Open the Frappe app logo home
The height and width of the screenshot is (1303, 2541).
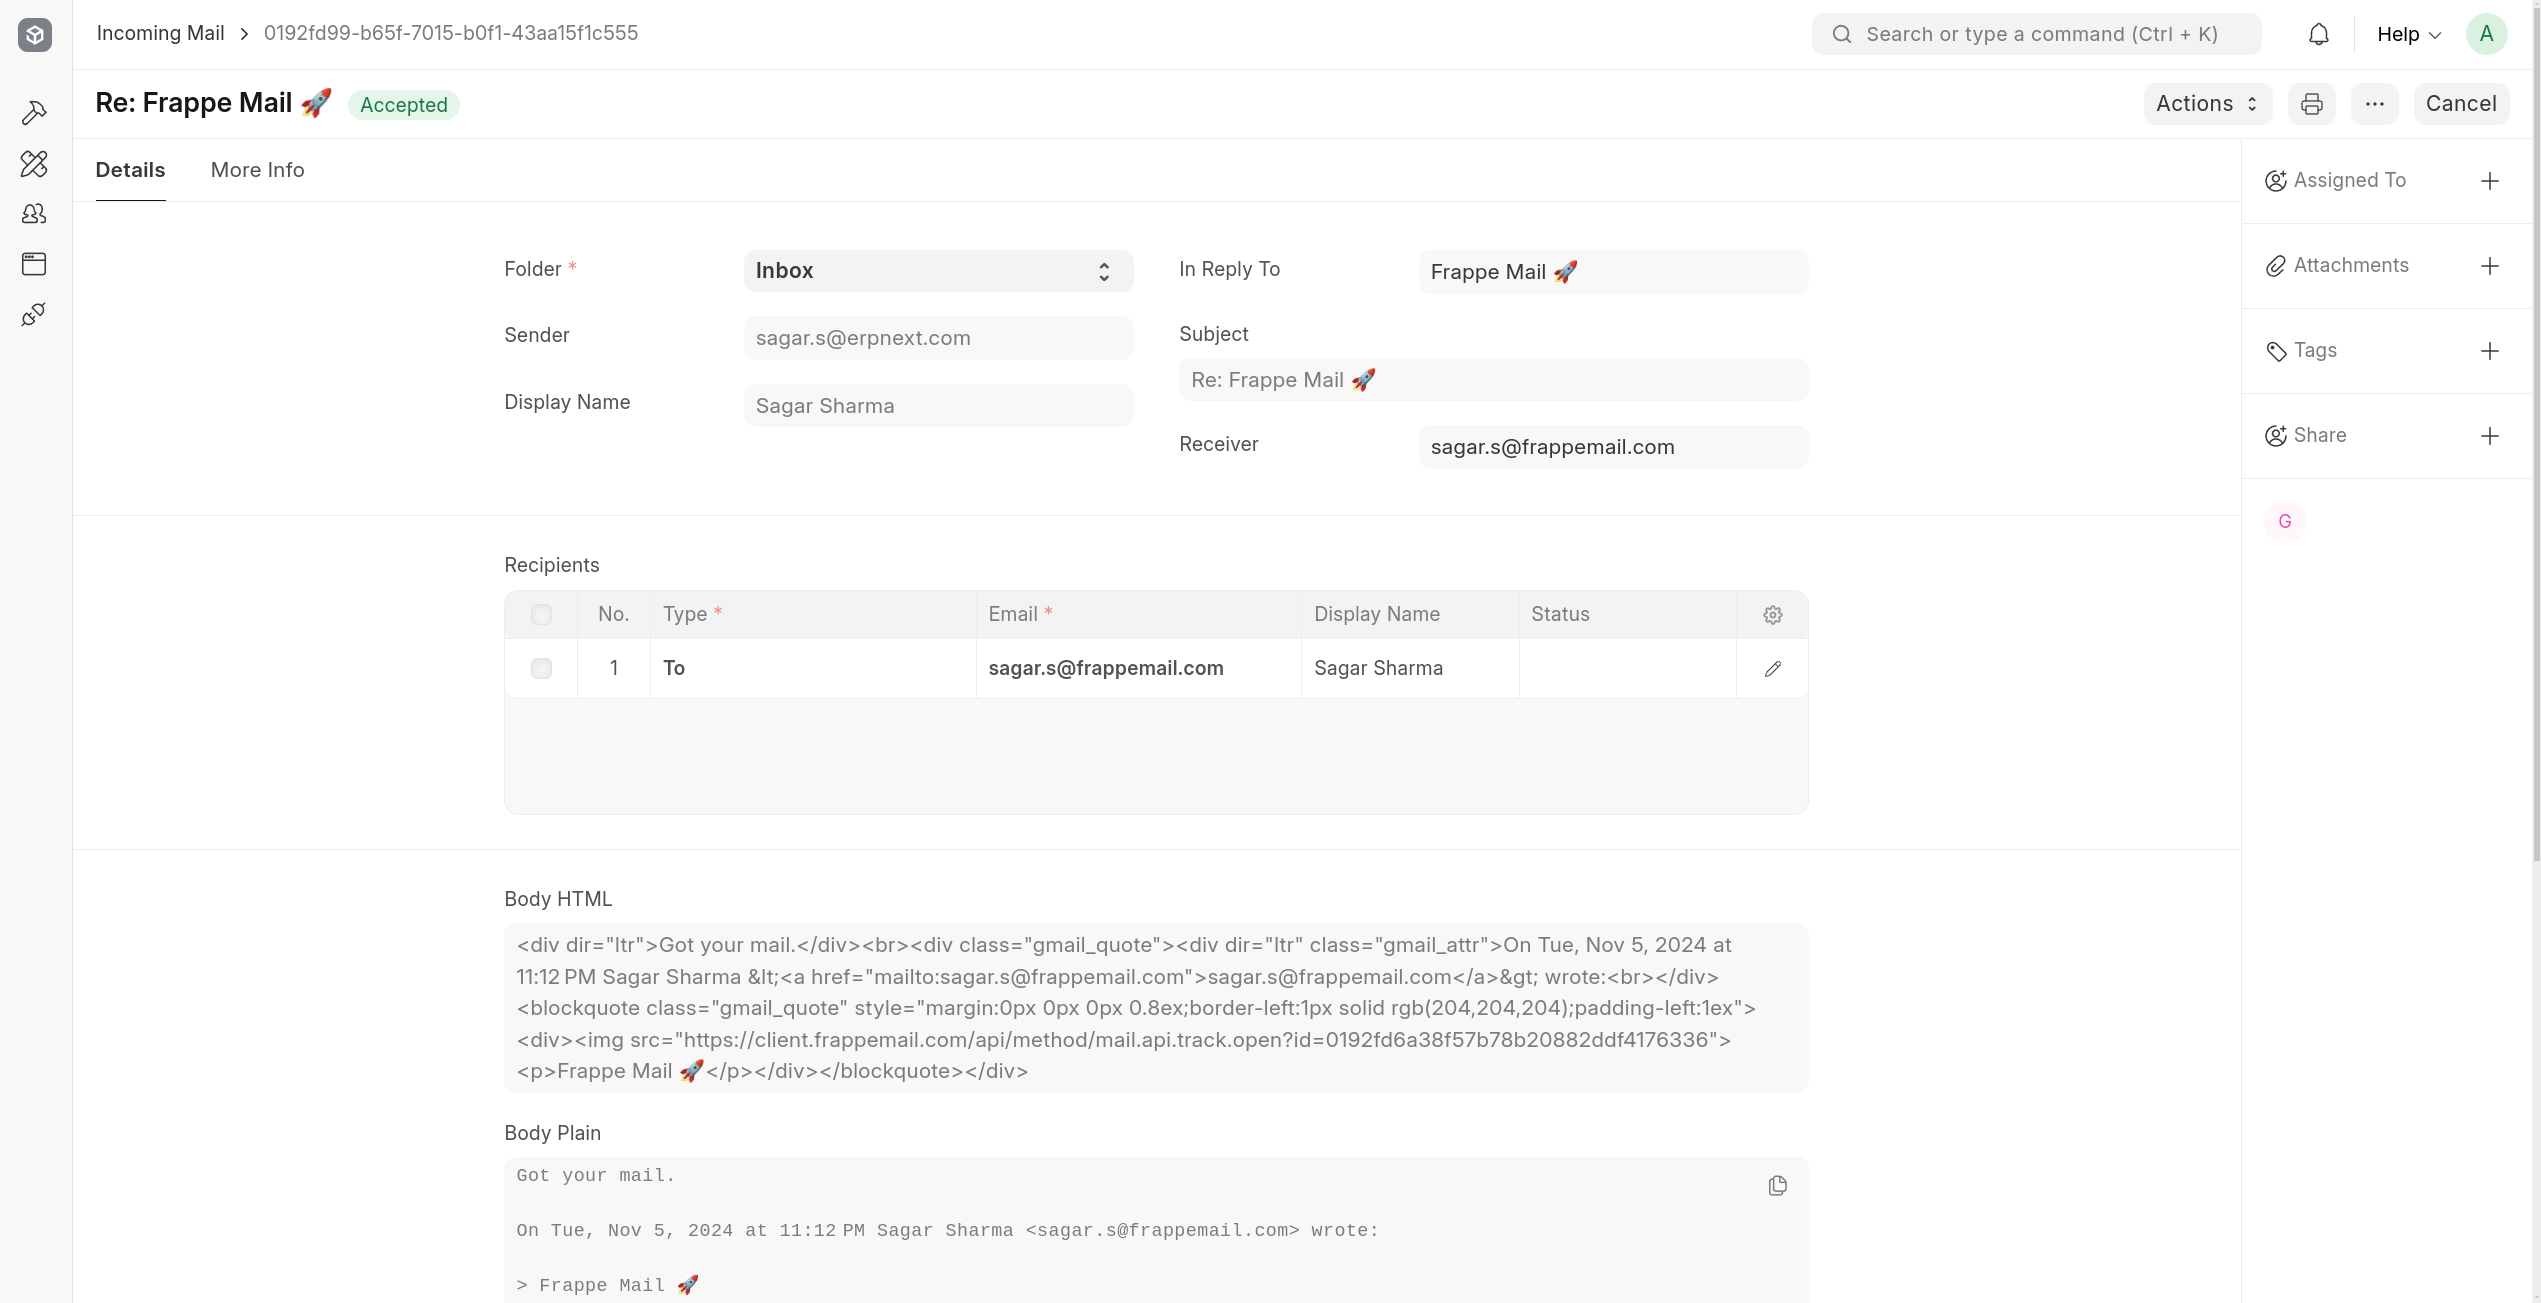tap(35, 35)
